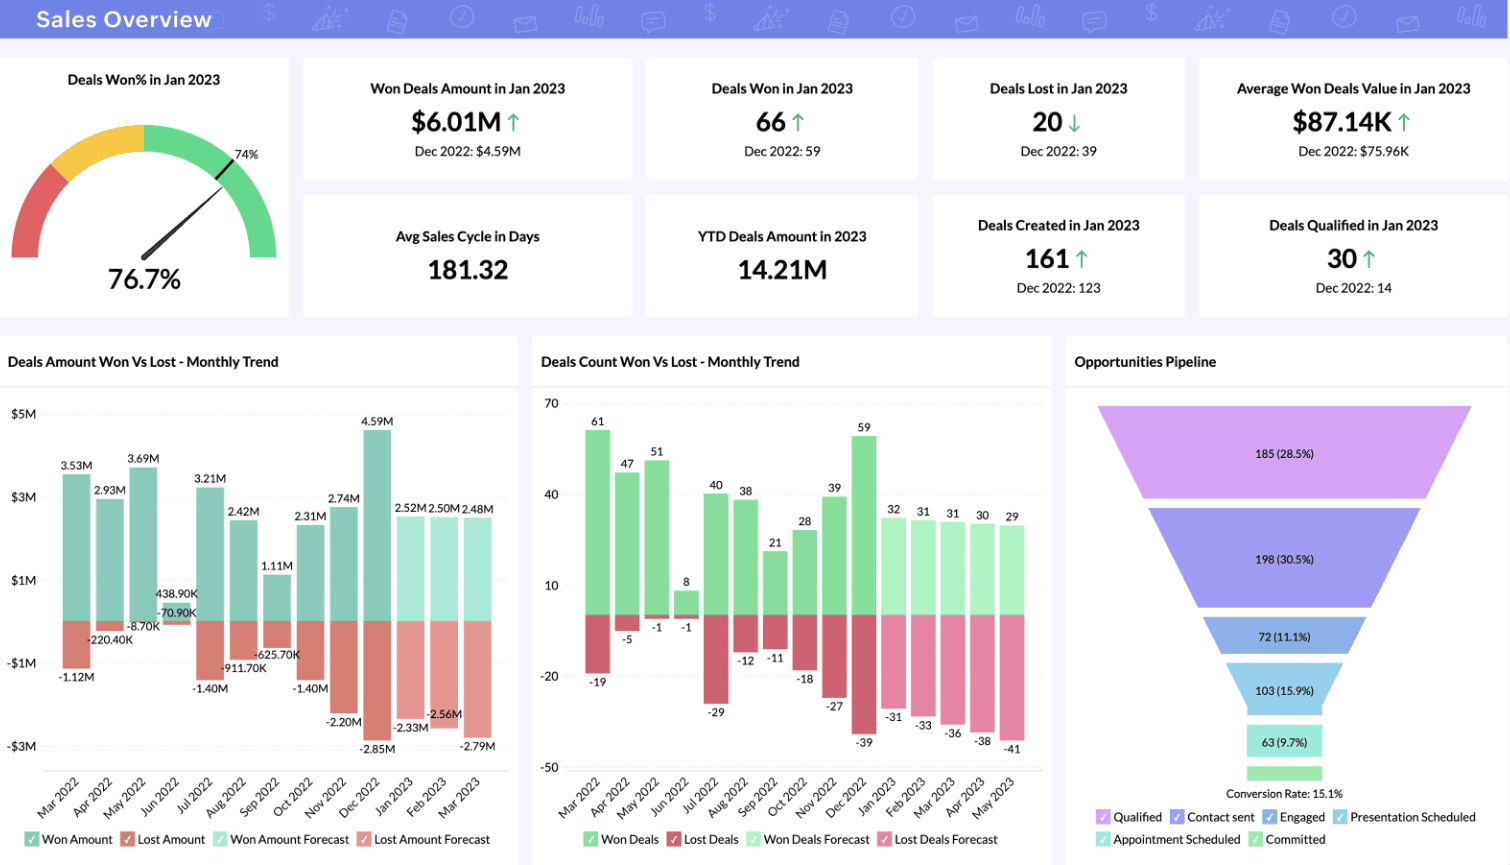Click the green arrow next to 66 deals won
1510x865 pixels.
(798, 122)
